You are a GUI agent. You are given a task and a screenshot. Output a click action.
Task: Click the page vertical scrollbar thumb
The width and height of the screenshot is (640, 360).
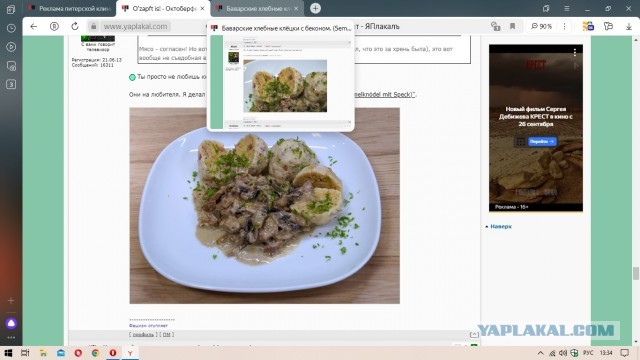(x=636, y=273)
